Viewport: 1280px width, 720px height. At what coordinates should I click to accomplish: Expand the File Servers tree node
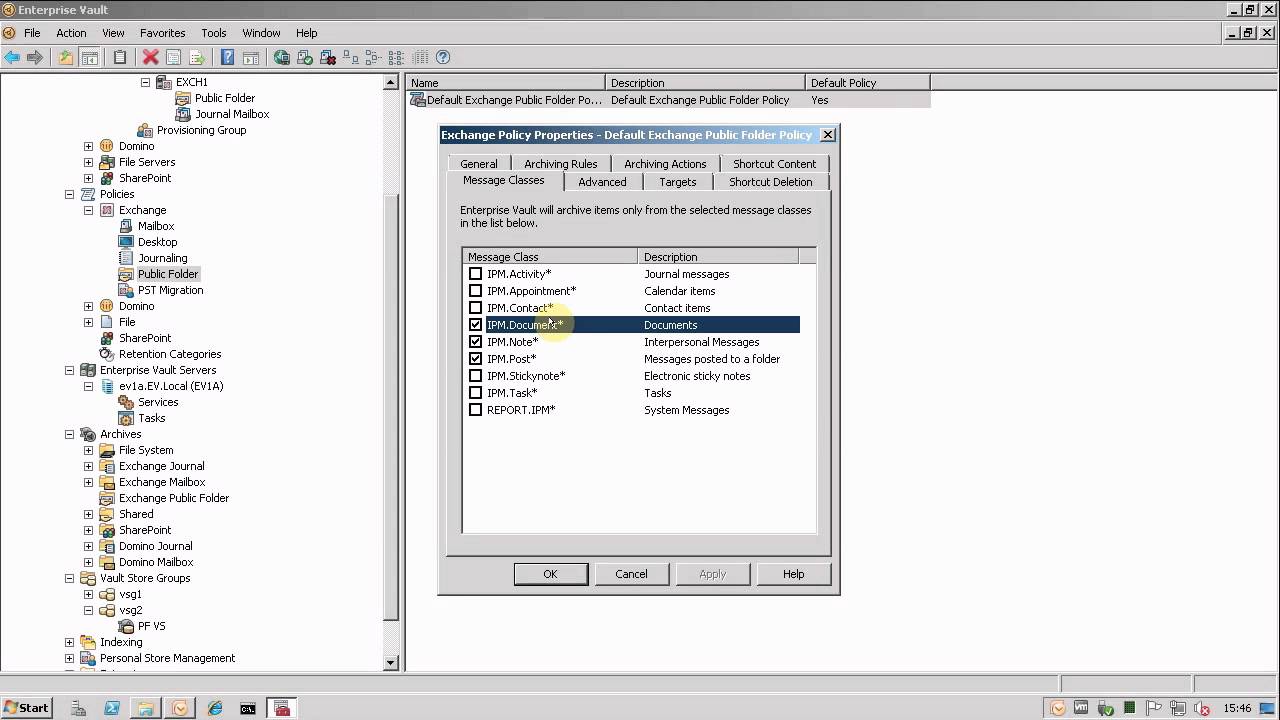click(x=88, y=162)
